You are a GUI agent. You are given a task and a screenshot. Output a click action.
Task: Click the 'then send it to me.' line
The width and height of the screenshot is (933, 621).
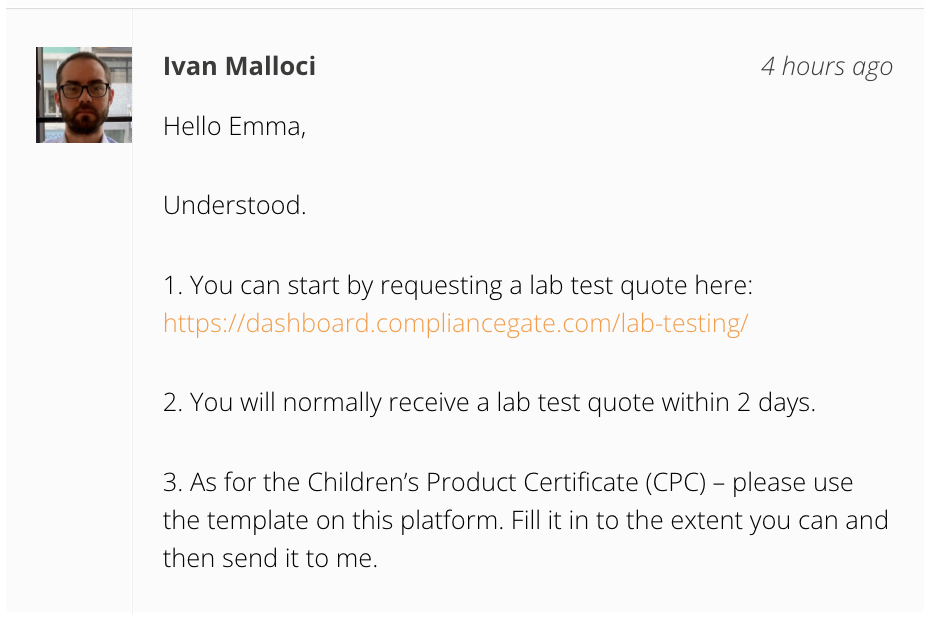point(270,559)
